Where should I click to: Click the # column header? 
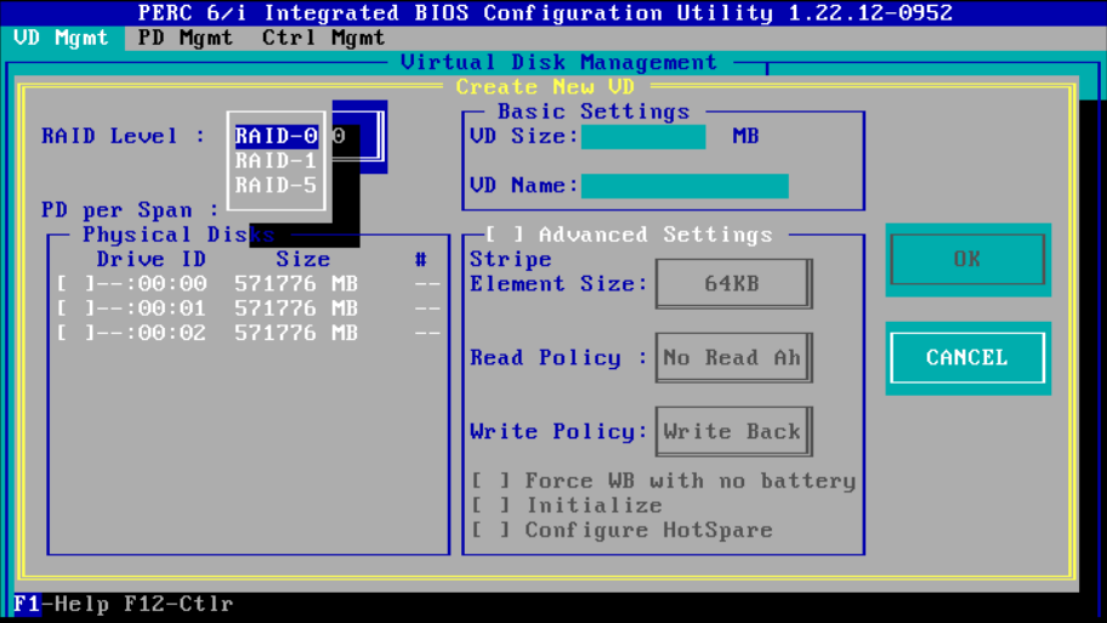421,259
